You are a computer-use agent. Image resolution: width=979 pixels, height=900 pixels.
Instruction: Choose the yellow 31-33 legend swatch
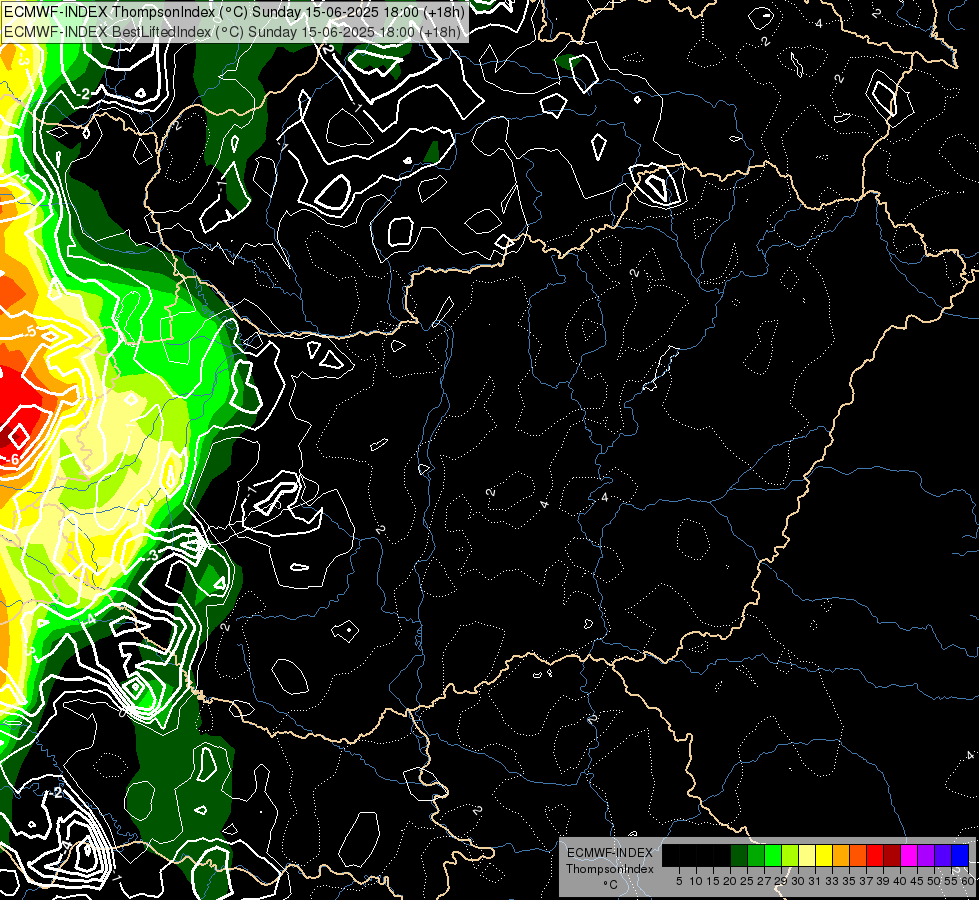(x=824, y=855)
